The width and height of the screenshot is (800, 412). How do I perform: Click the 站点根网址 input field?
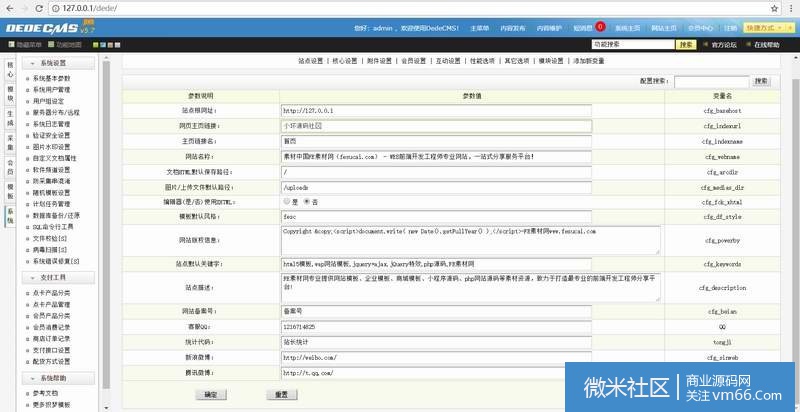436,110
